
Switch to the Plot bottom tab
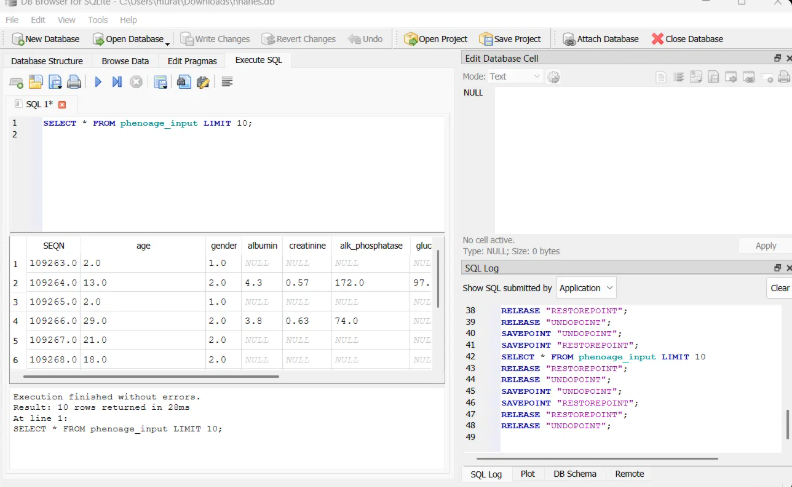tap(527, 474)
